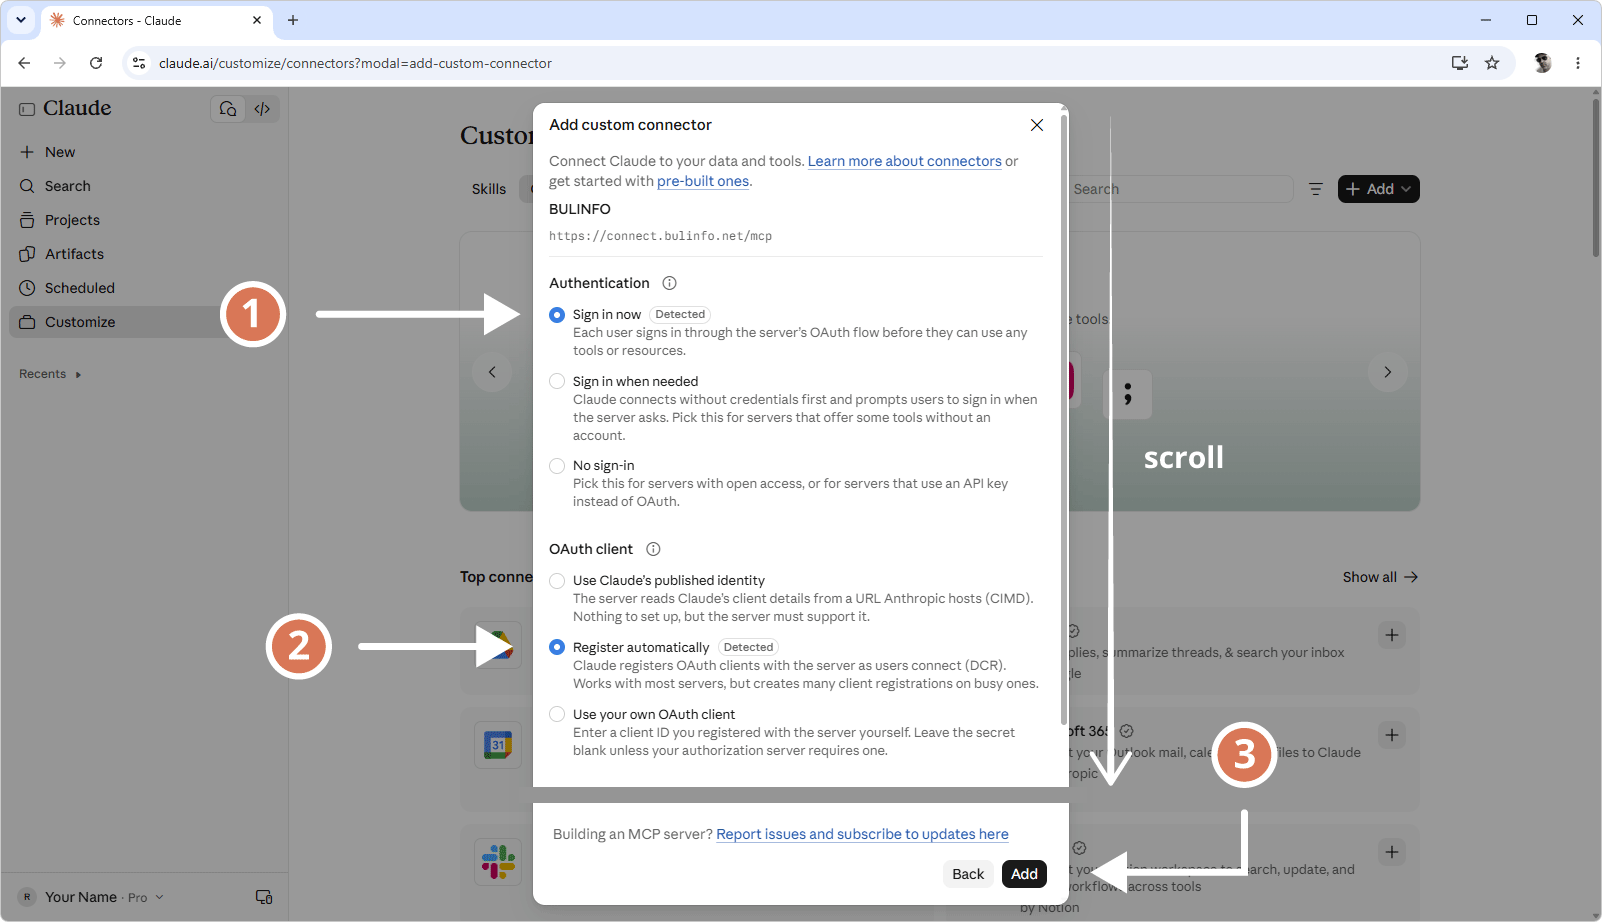1602x922 pixels.
Task: Expand the Recents section
Action: click(x=50, y=374)
